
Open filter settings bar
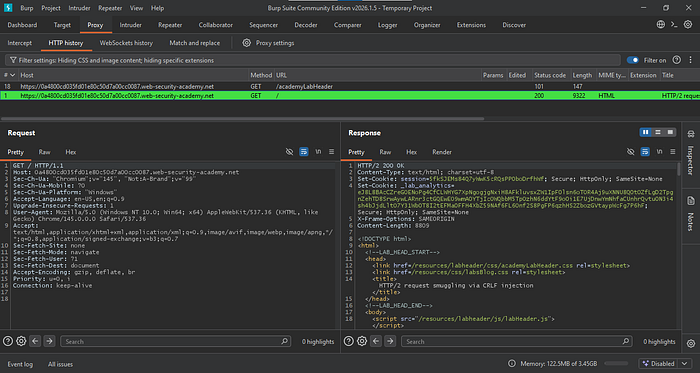[312, 60]
